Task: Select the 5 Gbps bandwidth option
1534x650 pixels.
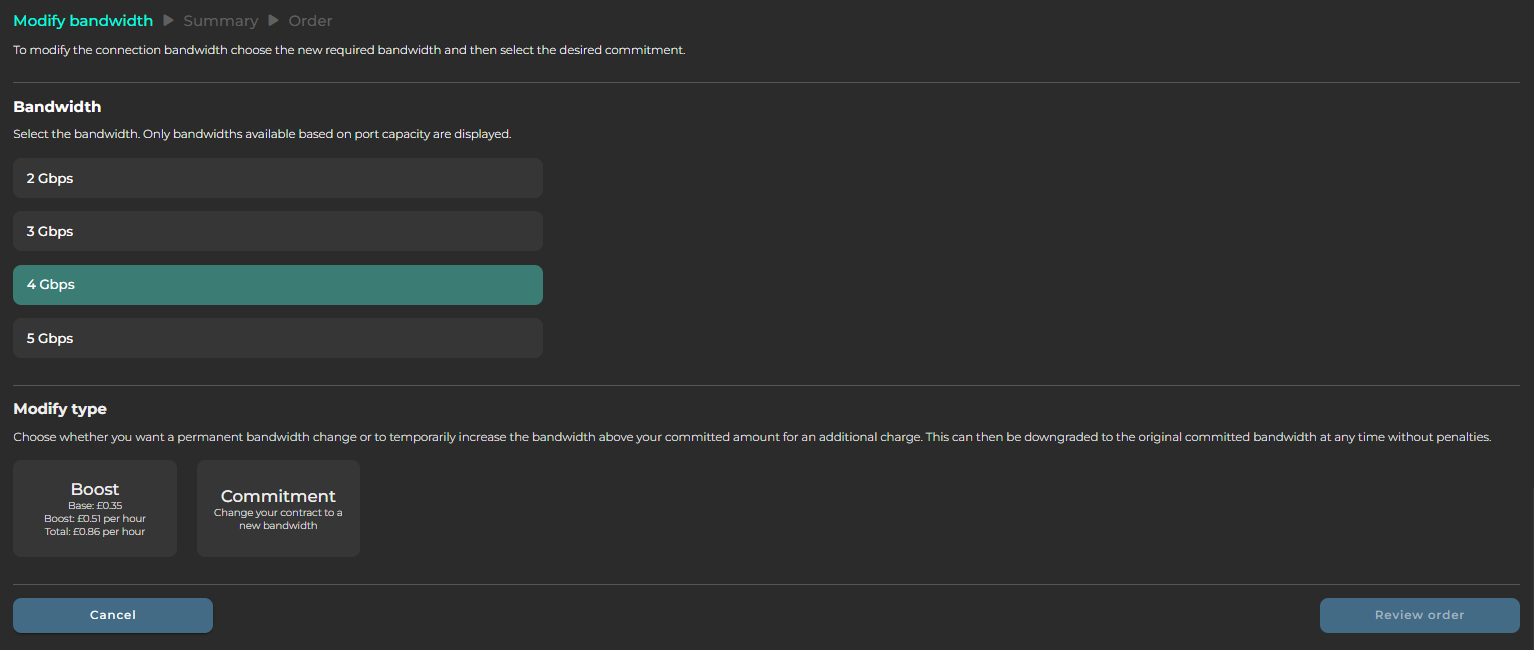Action: point(277,338)
